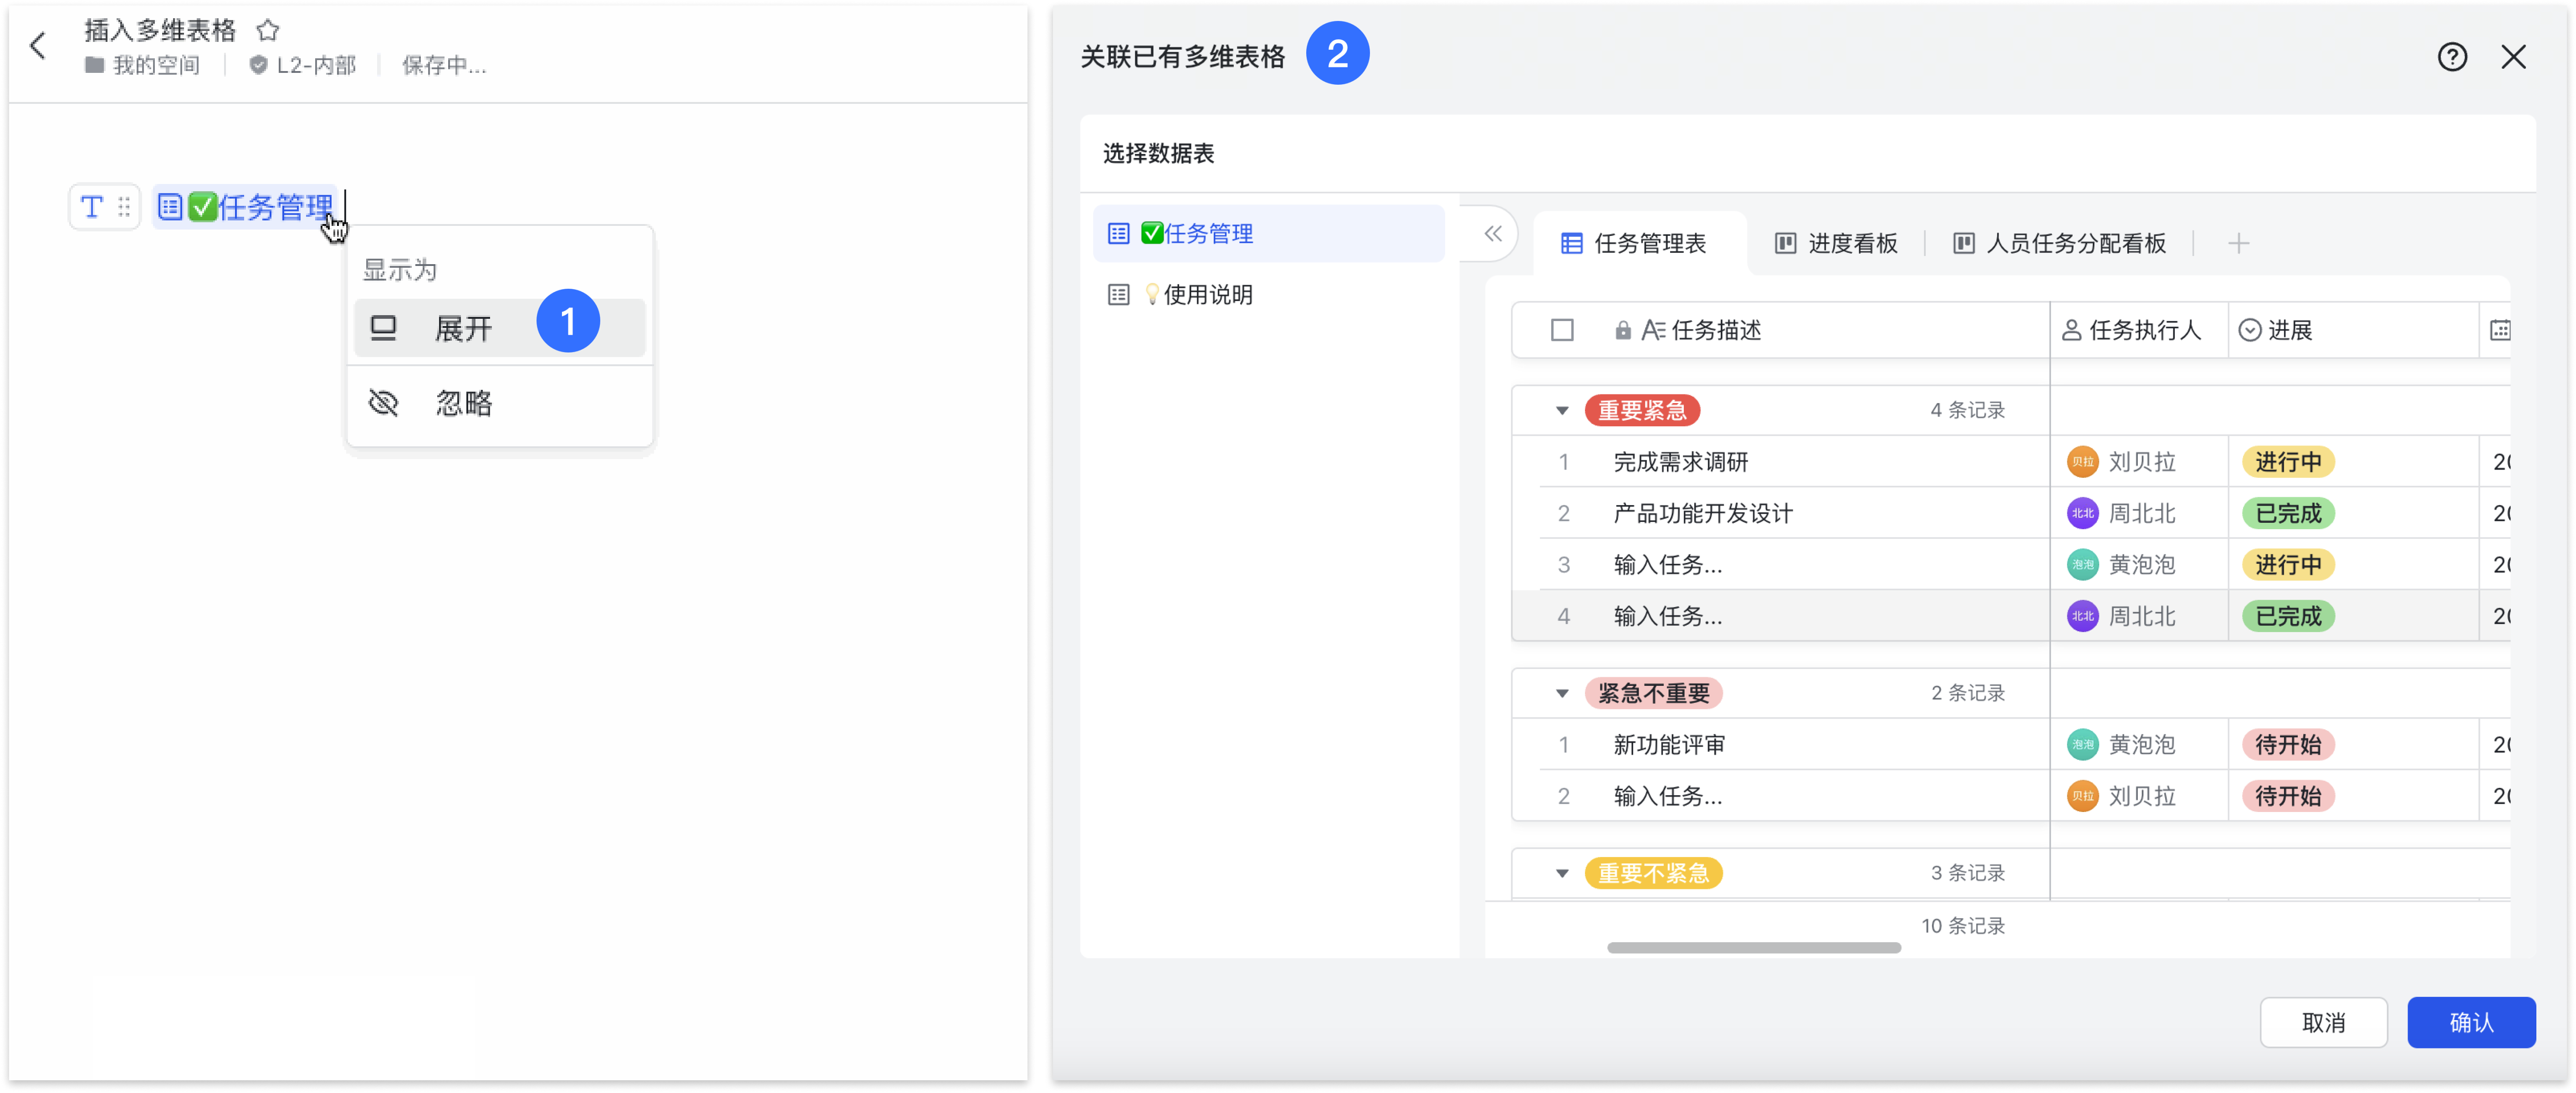Click 待开始 status in 新功能评审 row

coord(2288,745)
